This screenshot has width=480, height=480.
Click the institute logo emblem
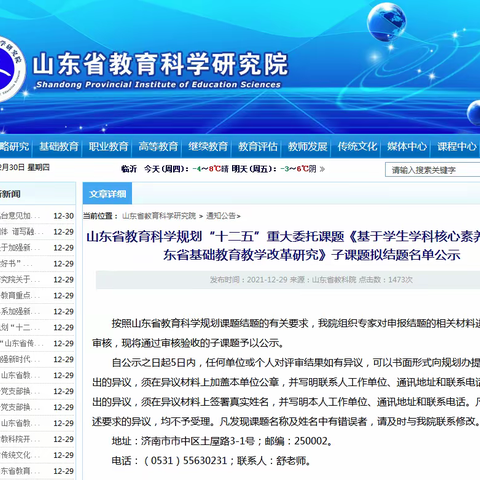tap(12, 68)
